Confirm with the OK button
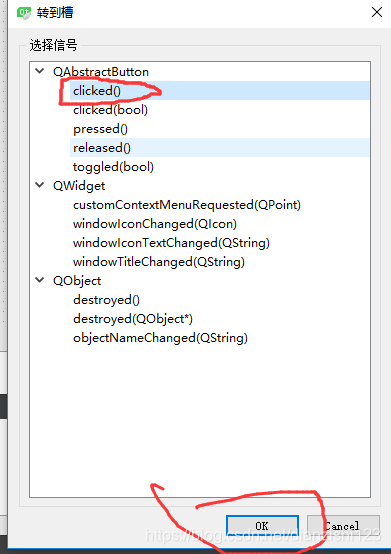 262,526
